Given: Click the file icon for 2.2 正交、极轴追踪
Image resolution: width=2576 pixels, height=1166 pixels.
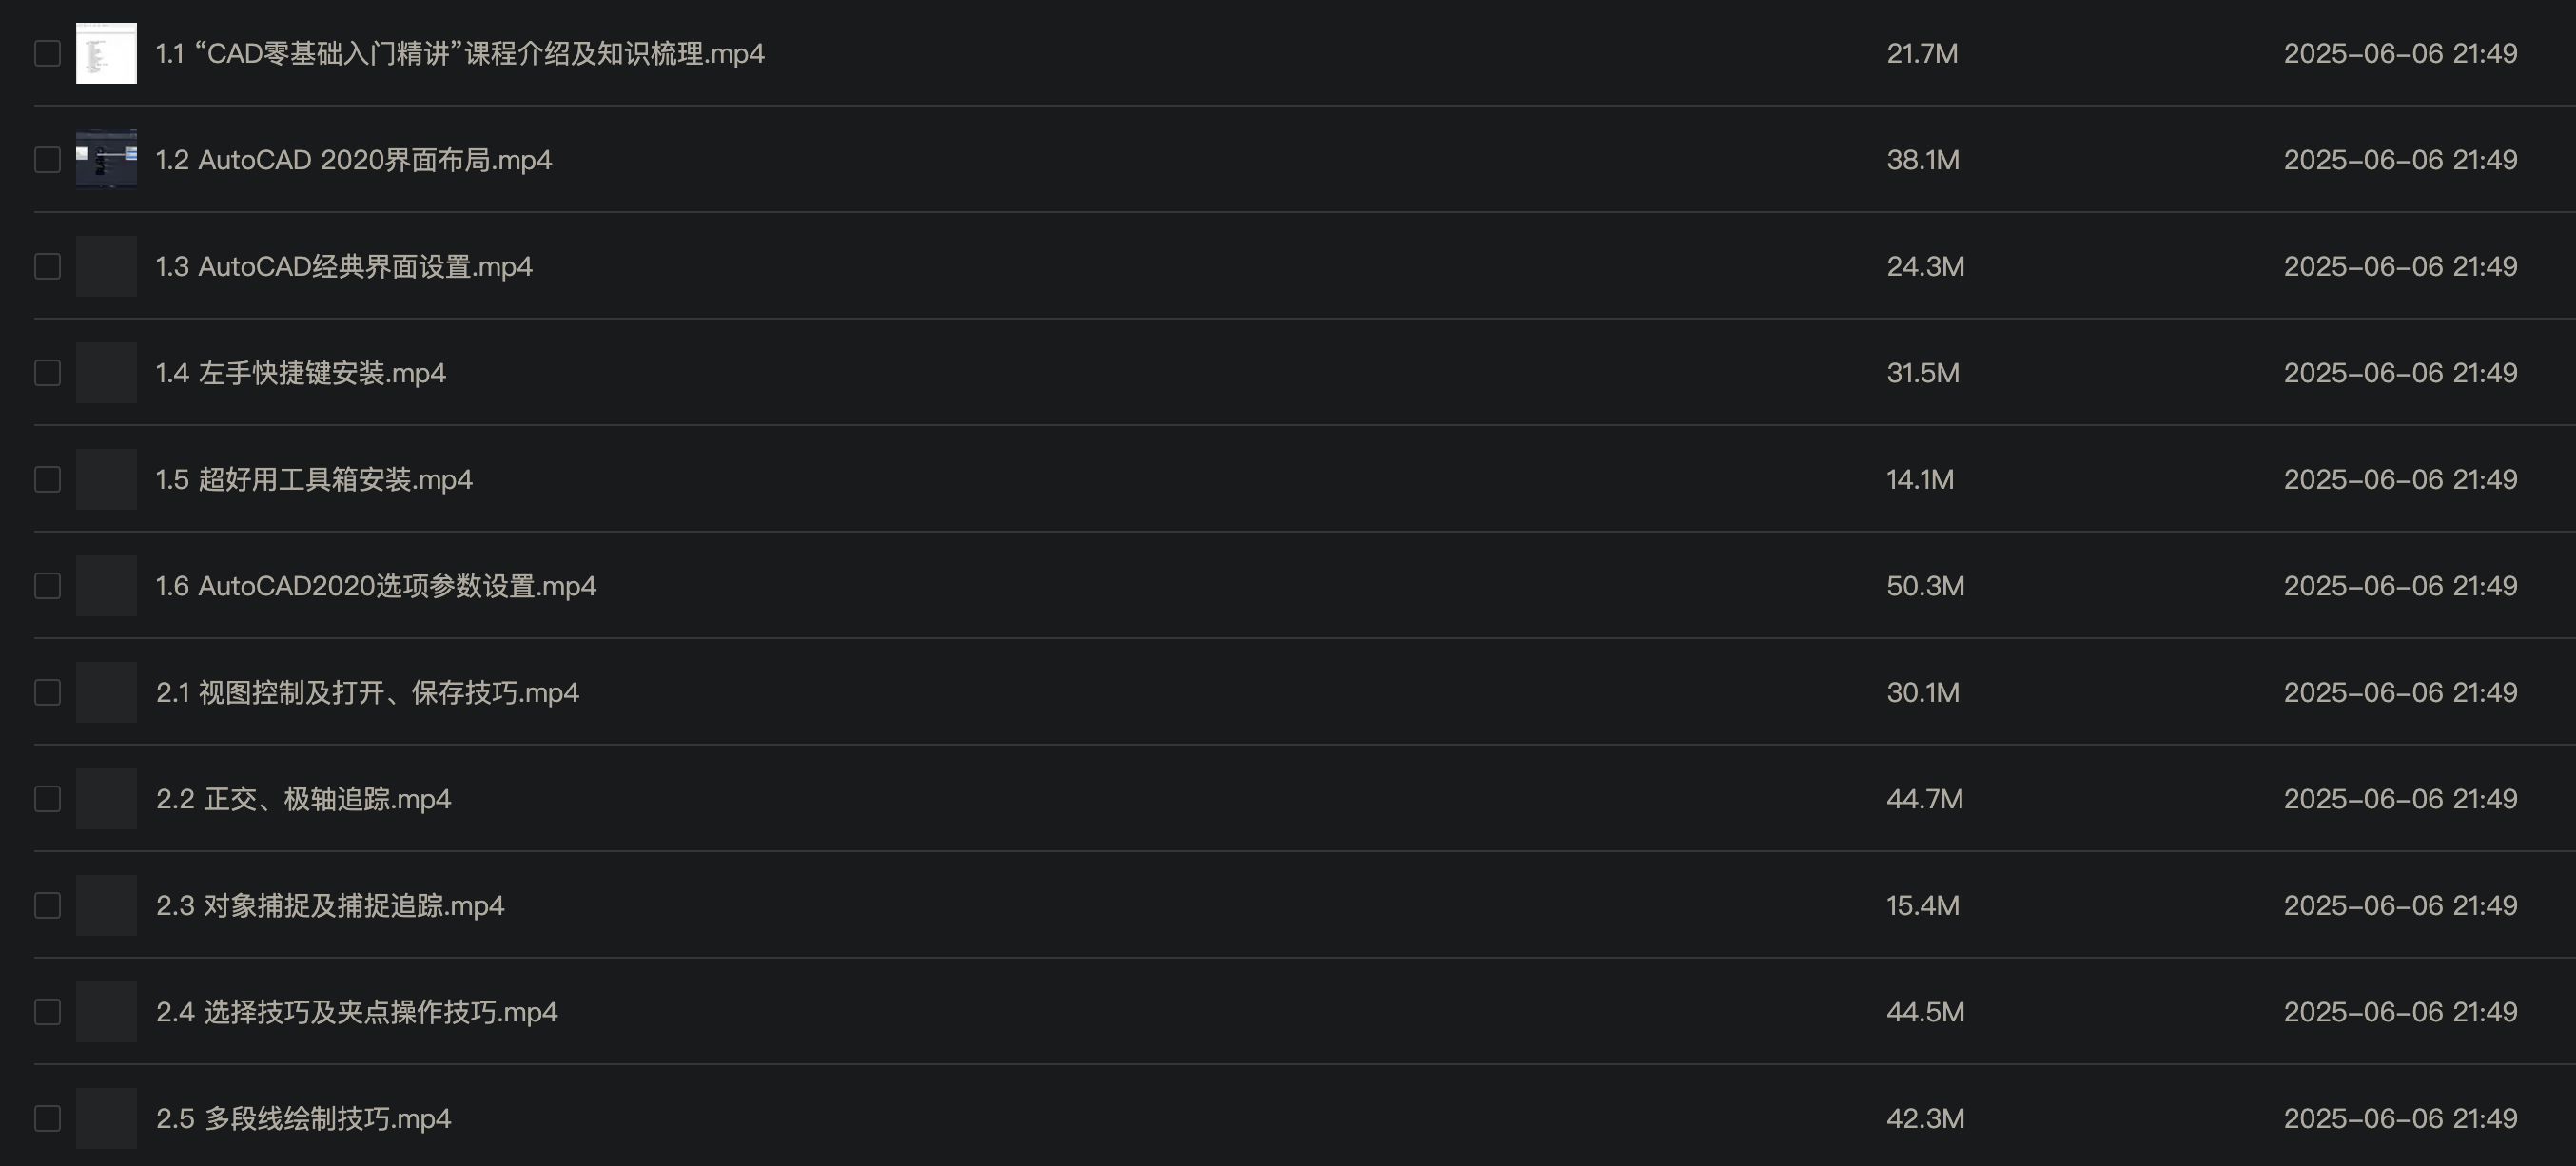Looking at the screenshot, I should click(106, 799).
